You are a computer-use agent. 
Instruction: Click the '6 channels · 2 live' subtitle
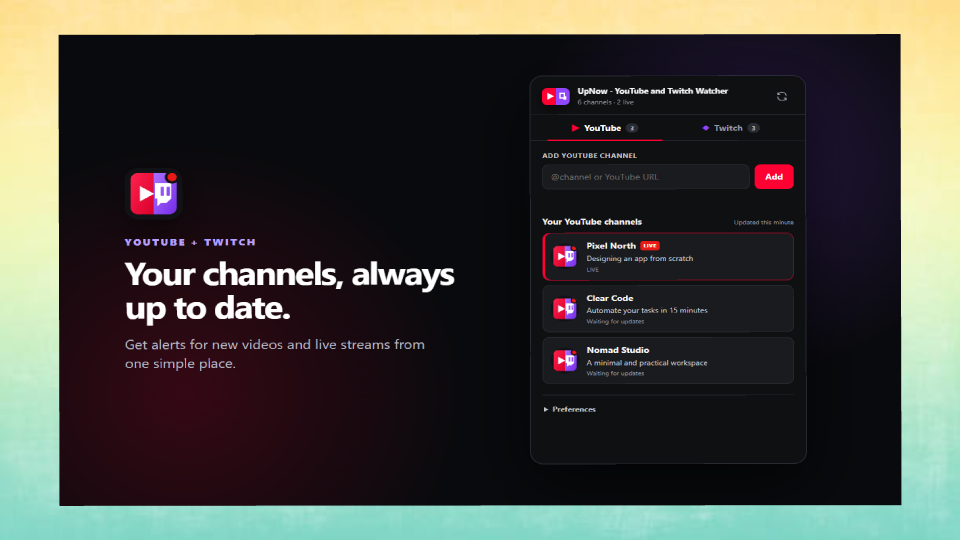pyautogui.click(x=606, y=102)
